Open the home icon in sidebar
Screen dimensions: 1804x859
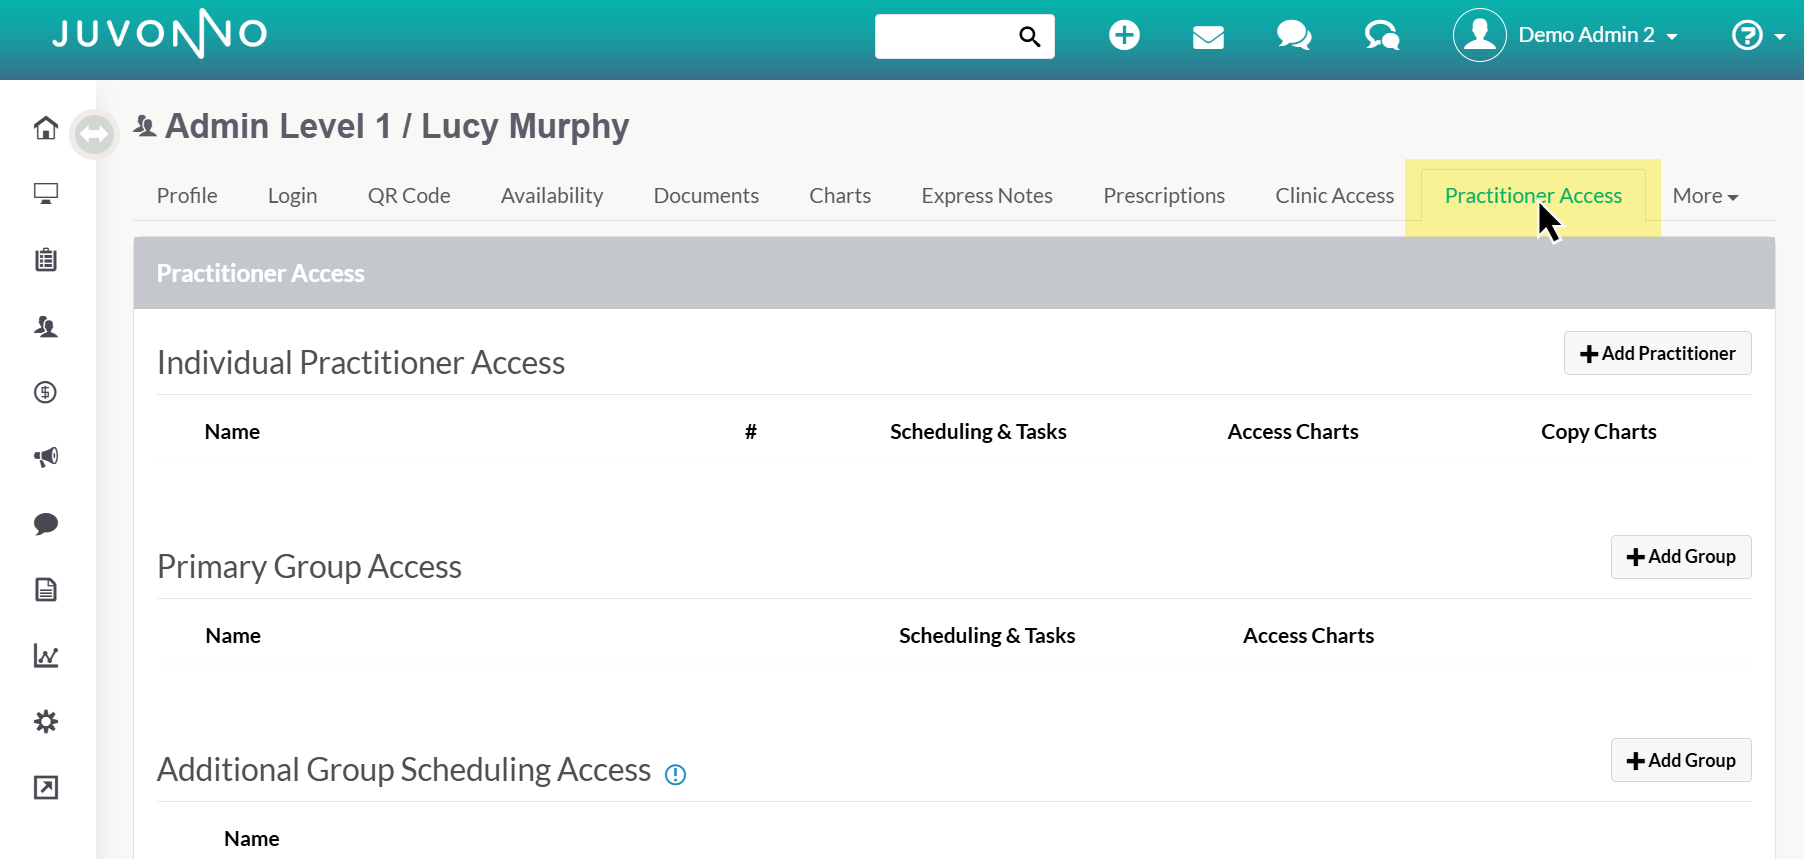(46, 128)
